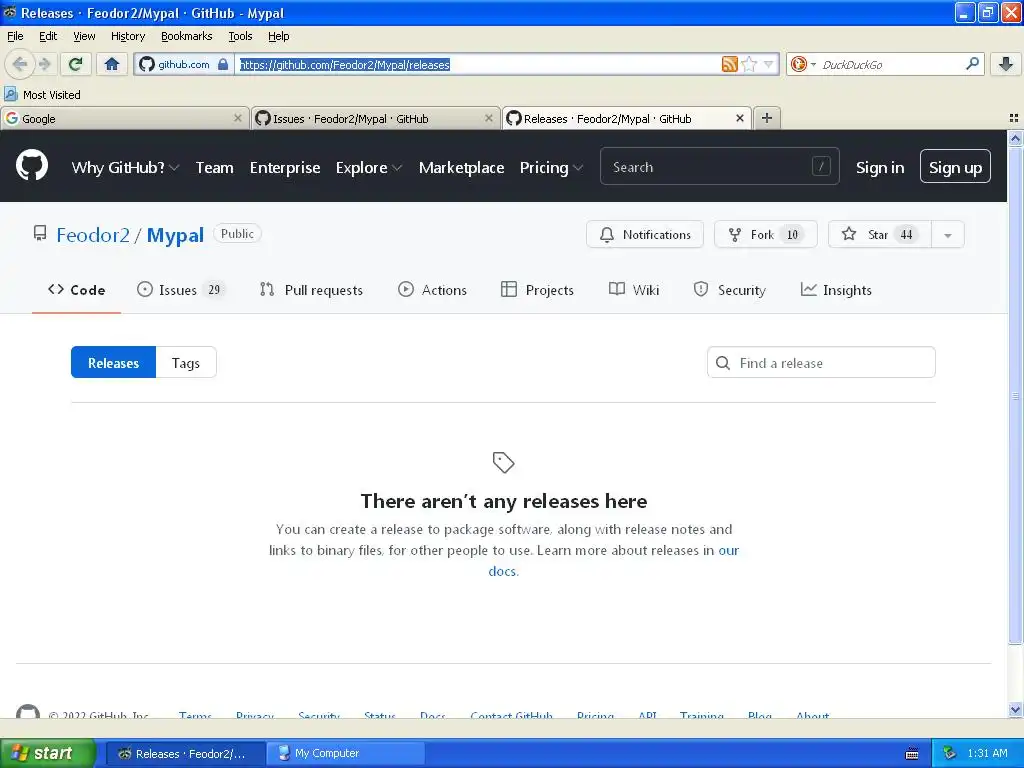Click the Marketplace link in the header
Viewport: 1024px width, 768px height.
[x=461, y=167]
